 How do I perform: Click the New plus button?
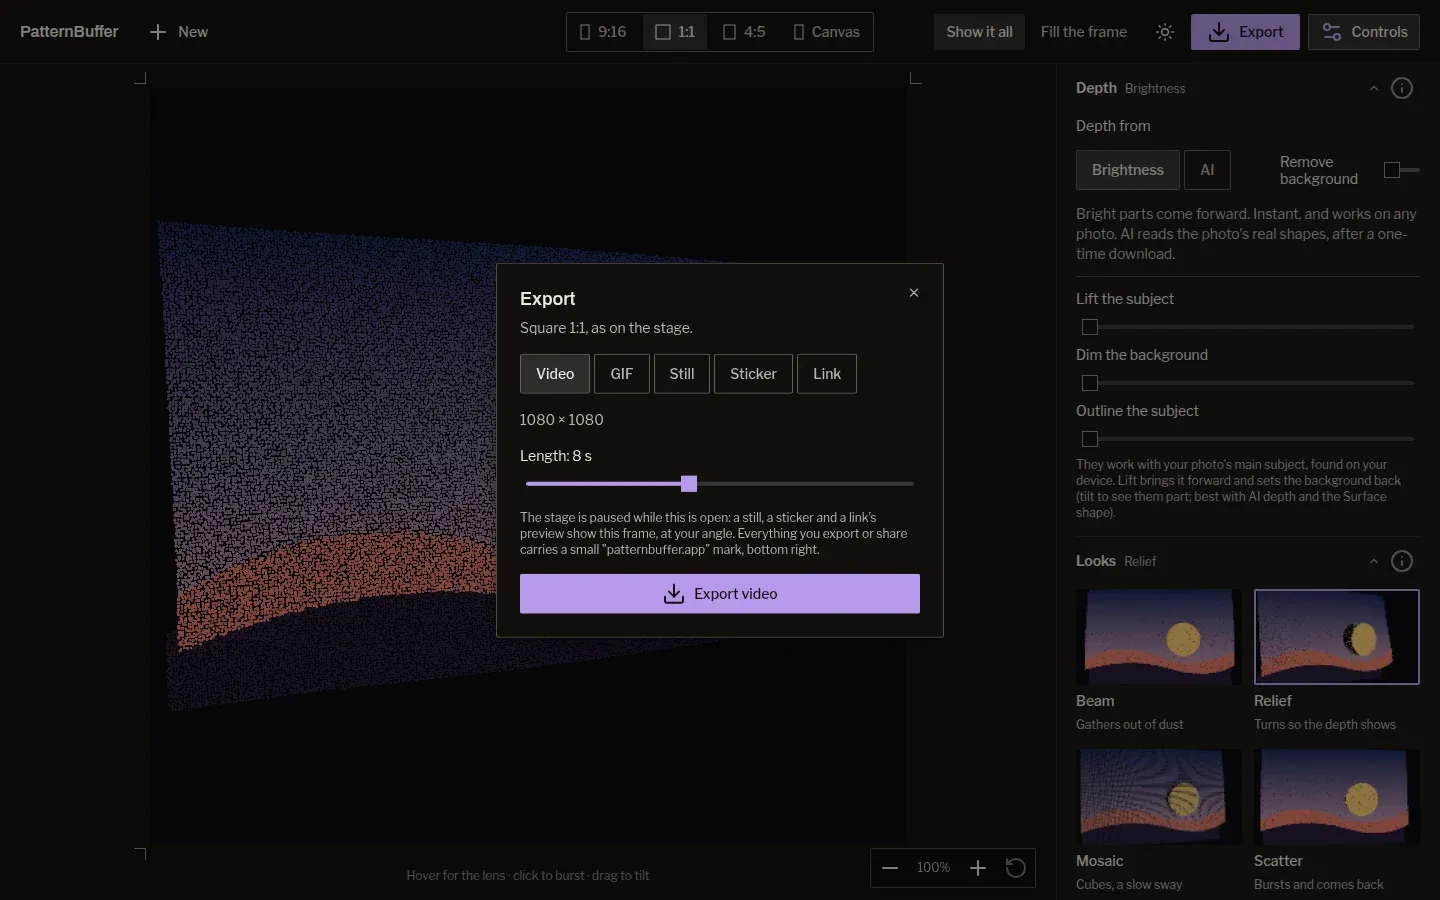(x=179, y=32)
